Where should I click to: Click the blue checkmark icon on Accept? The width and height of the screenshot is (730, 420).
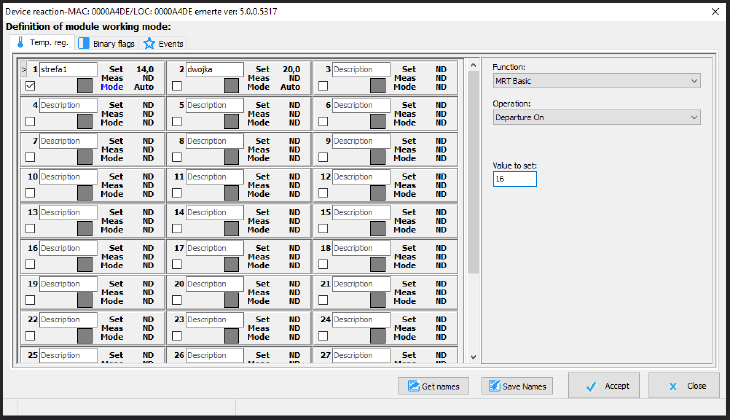(591, 386)
